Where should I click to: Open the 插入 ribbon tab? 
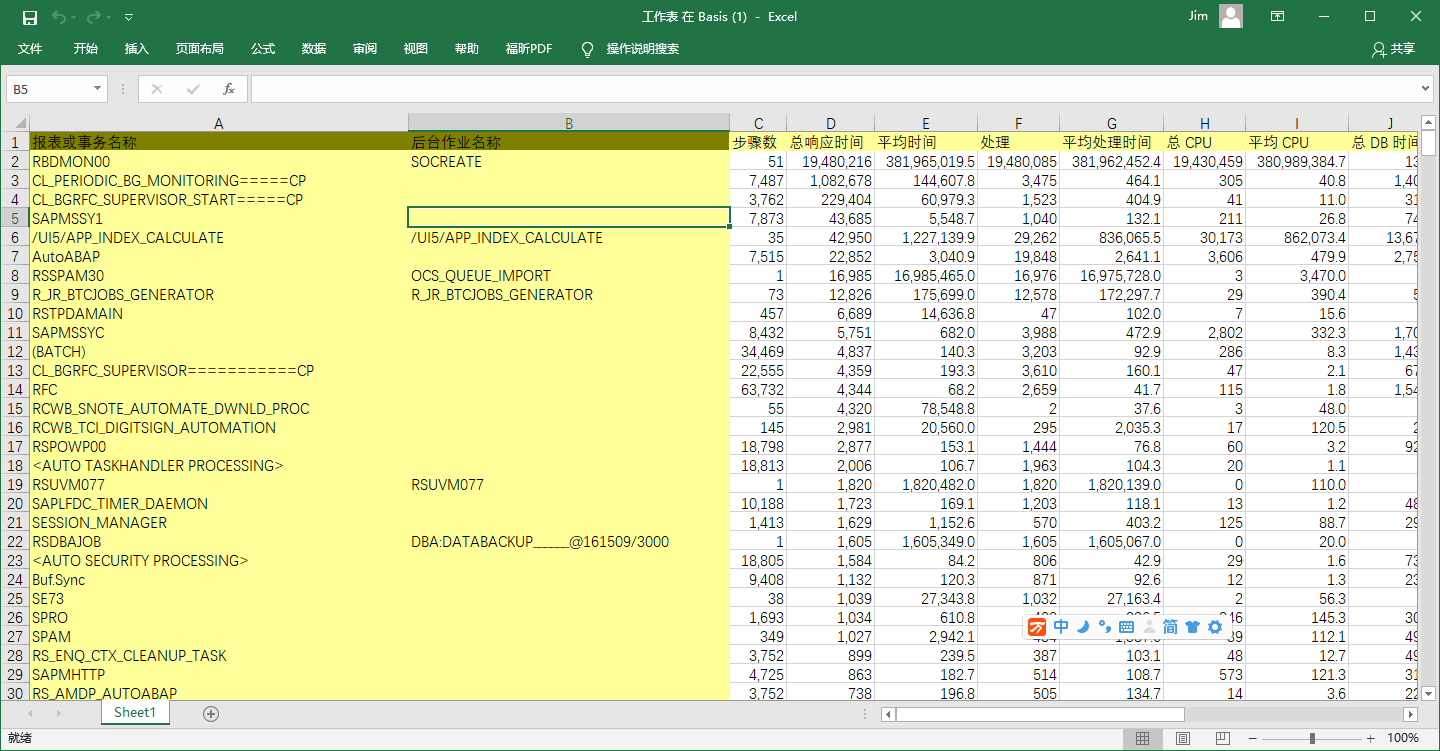pos(137,49)
